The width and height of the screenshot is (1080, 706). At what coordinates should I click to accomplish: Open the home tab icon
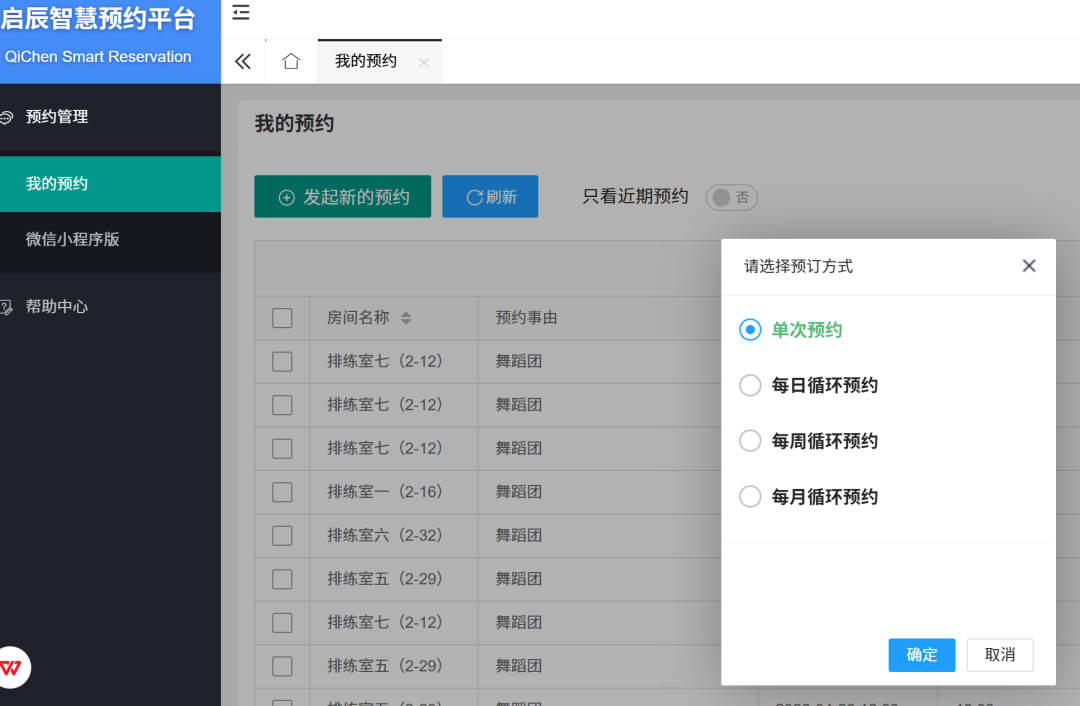tap(291, 61)
